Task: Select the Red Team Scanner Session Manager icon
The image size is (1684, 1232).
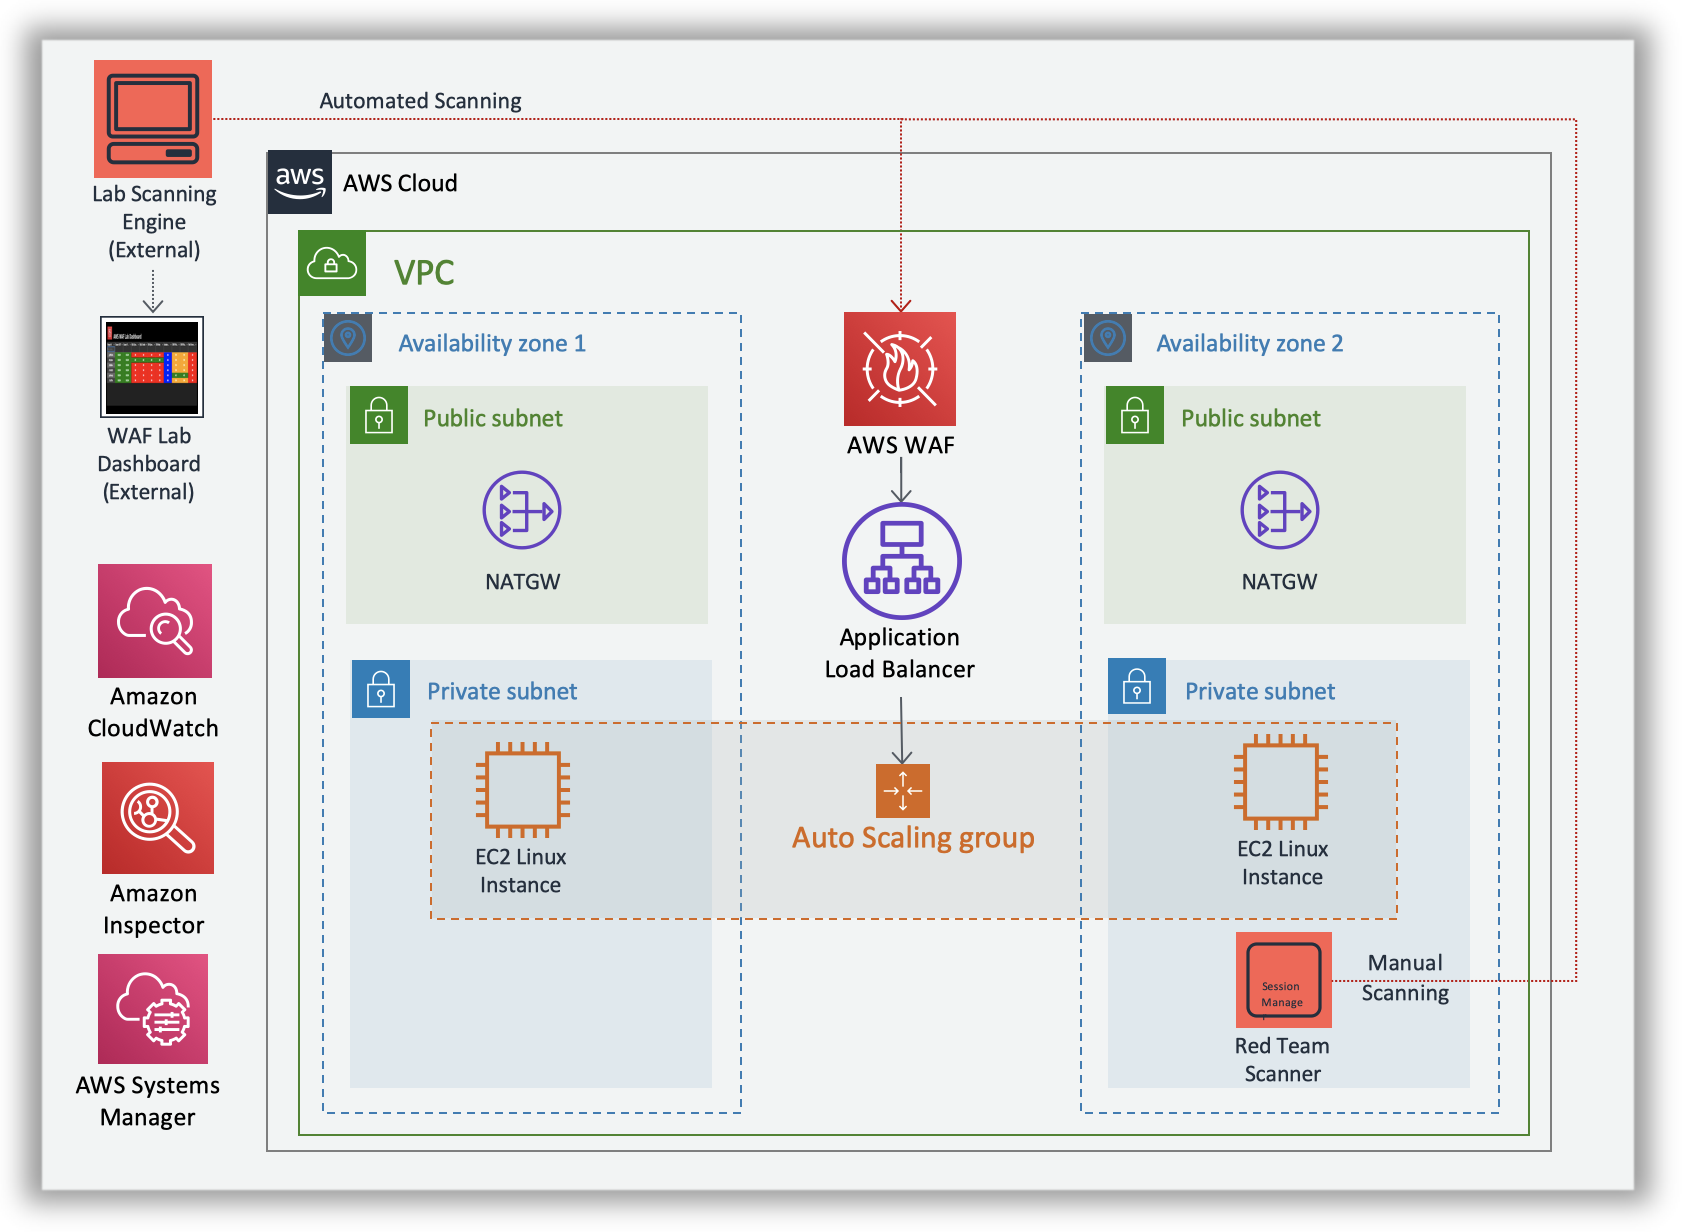Action: (1284, 980)
